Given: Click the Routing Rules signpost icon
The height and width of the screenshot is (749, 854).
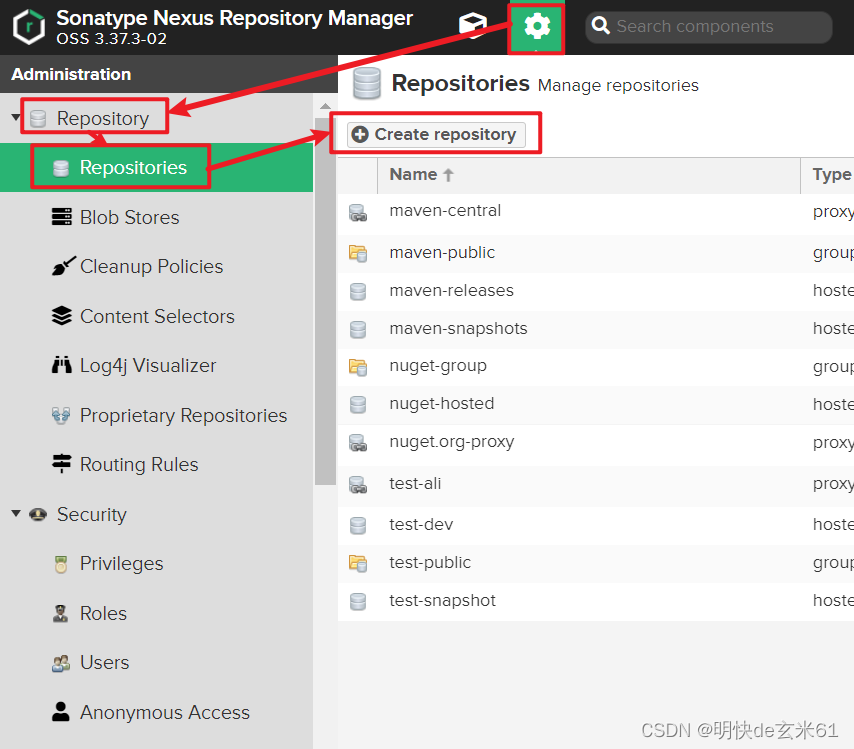Looking at the screenshot, I should (x=62, y=464).
